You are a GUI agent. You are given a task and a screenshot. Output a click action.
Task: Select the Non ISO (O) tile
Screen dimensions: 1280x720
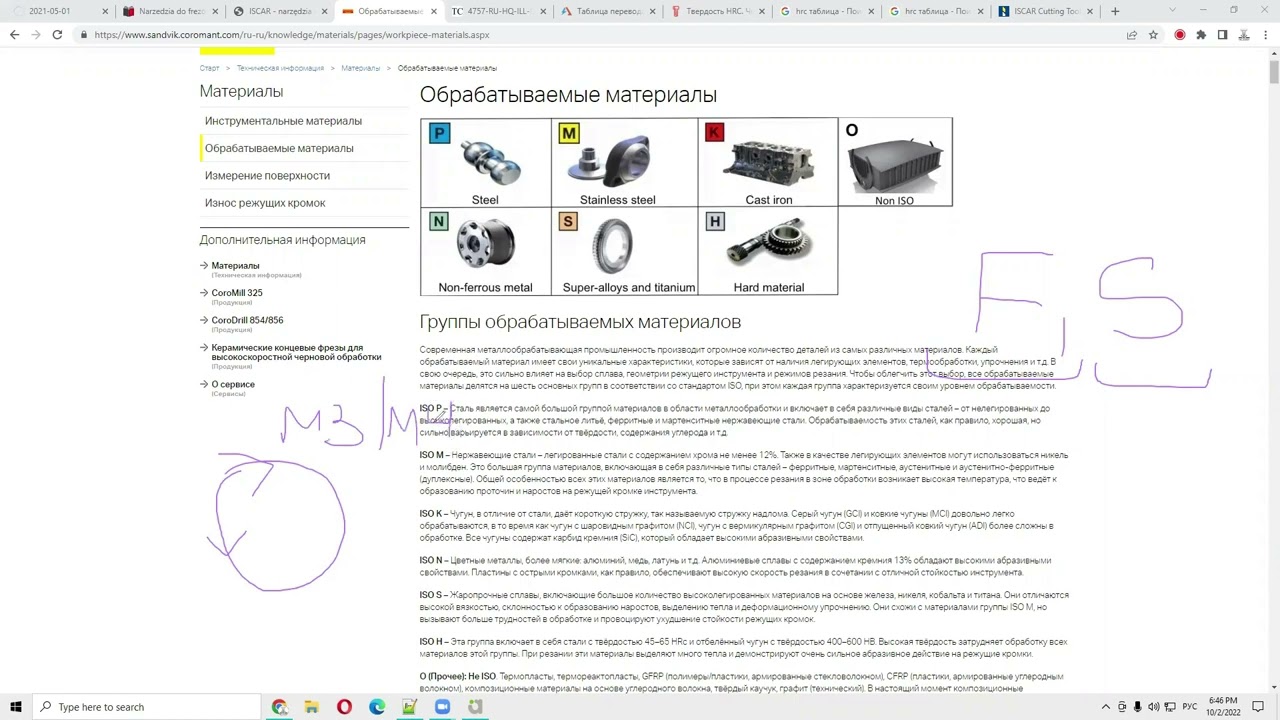click(x=895, y=162)
